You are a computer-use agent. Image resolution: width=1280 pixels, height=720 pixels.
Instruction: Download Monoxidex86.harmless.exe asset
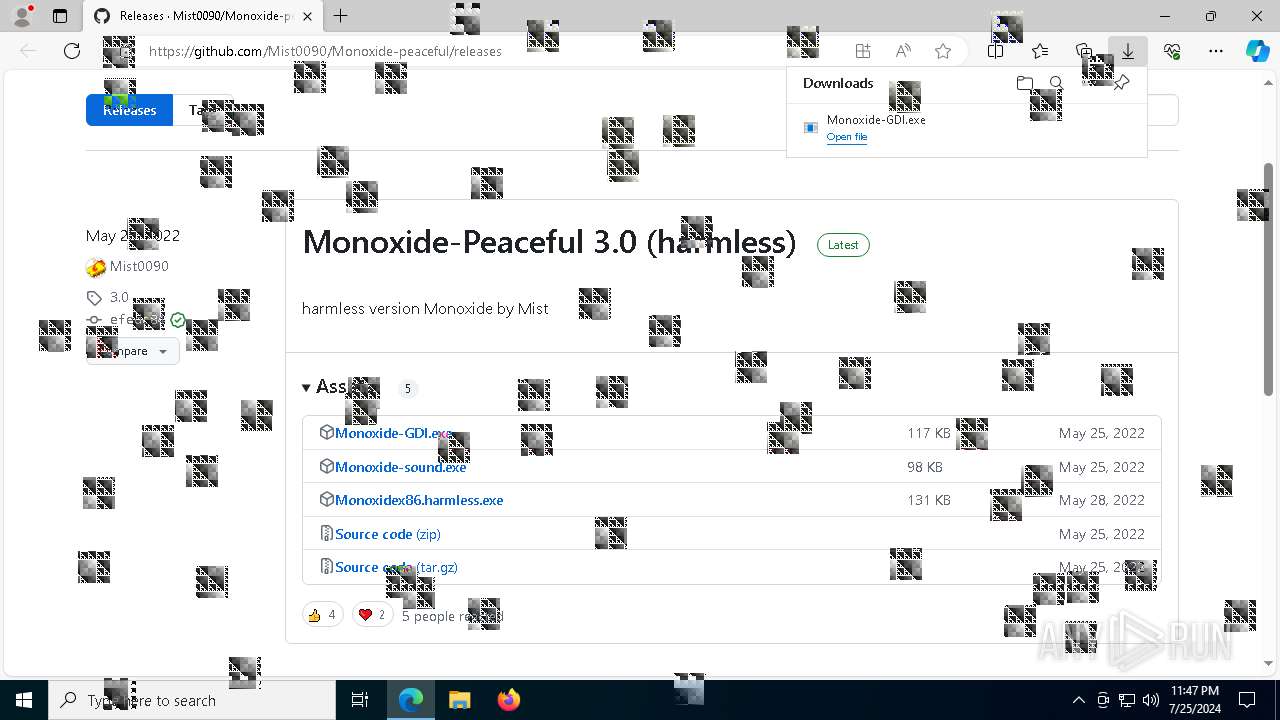[x=419, y=500]
